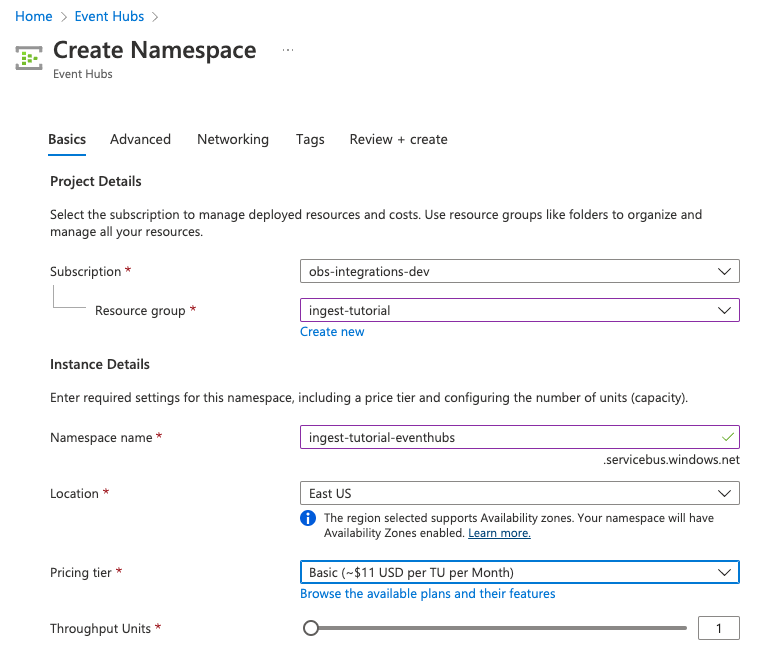This screenshot has width=778, height=661.
Task: Select the Basics tab
Action: tap(67, 139)
